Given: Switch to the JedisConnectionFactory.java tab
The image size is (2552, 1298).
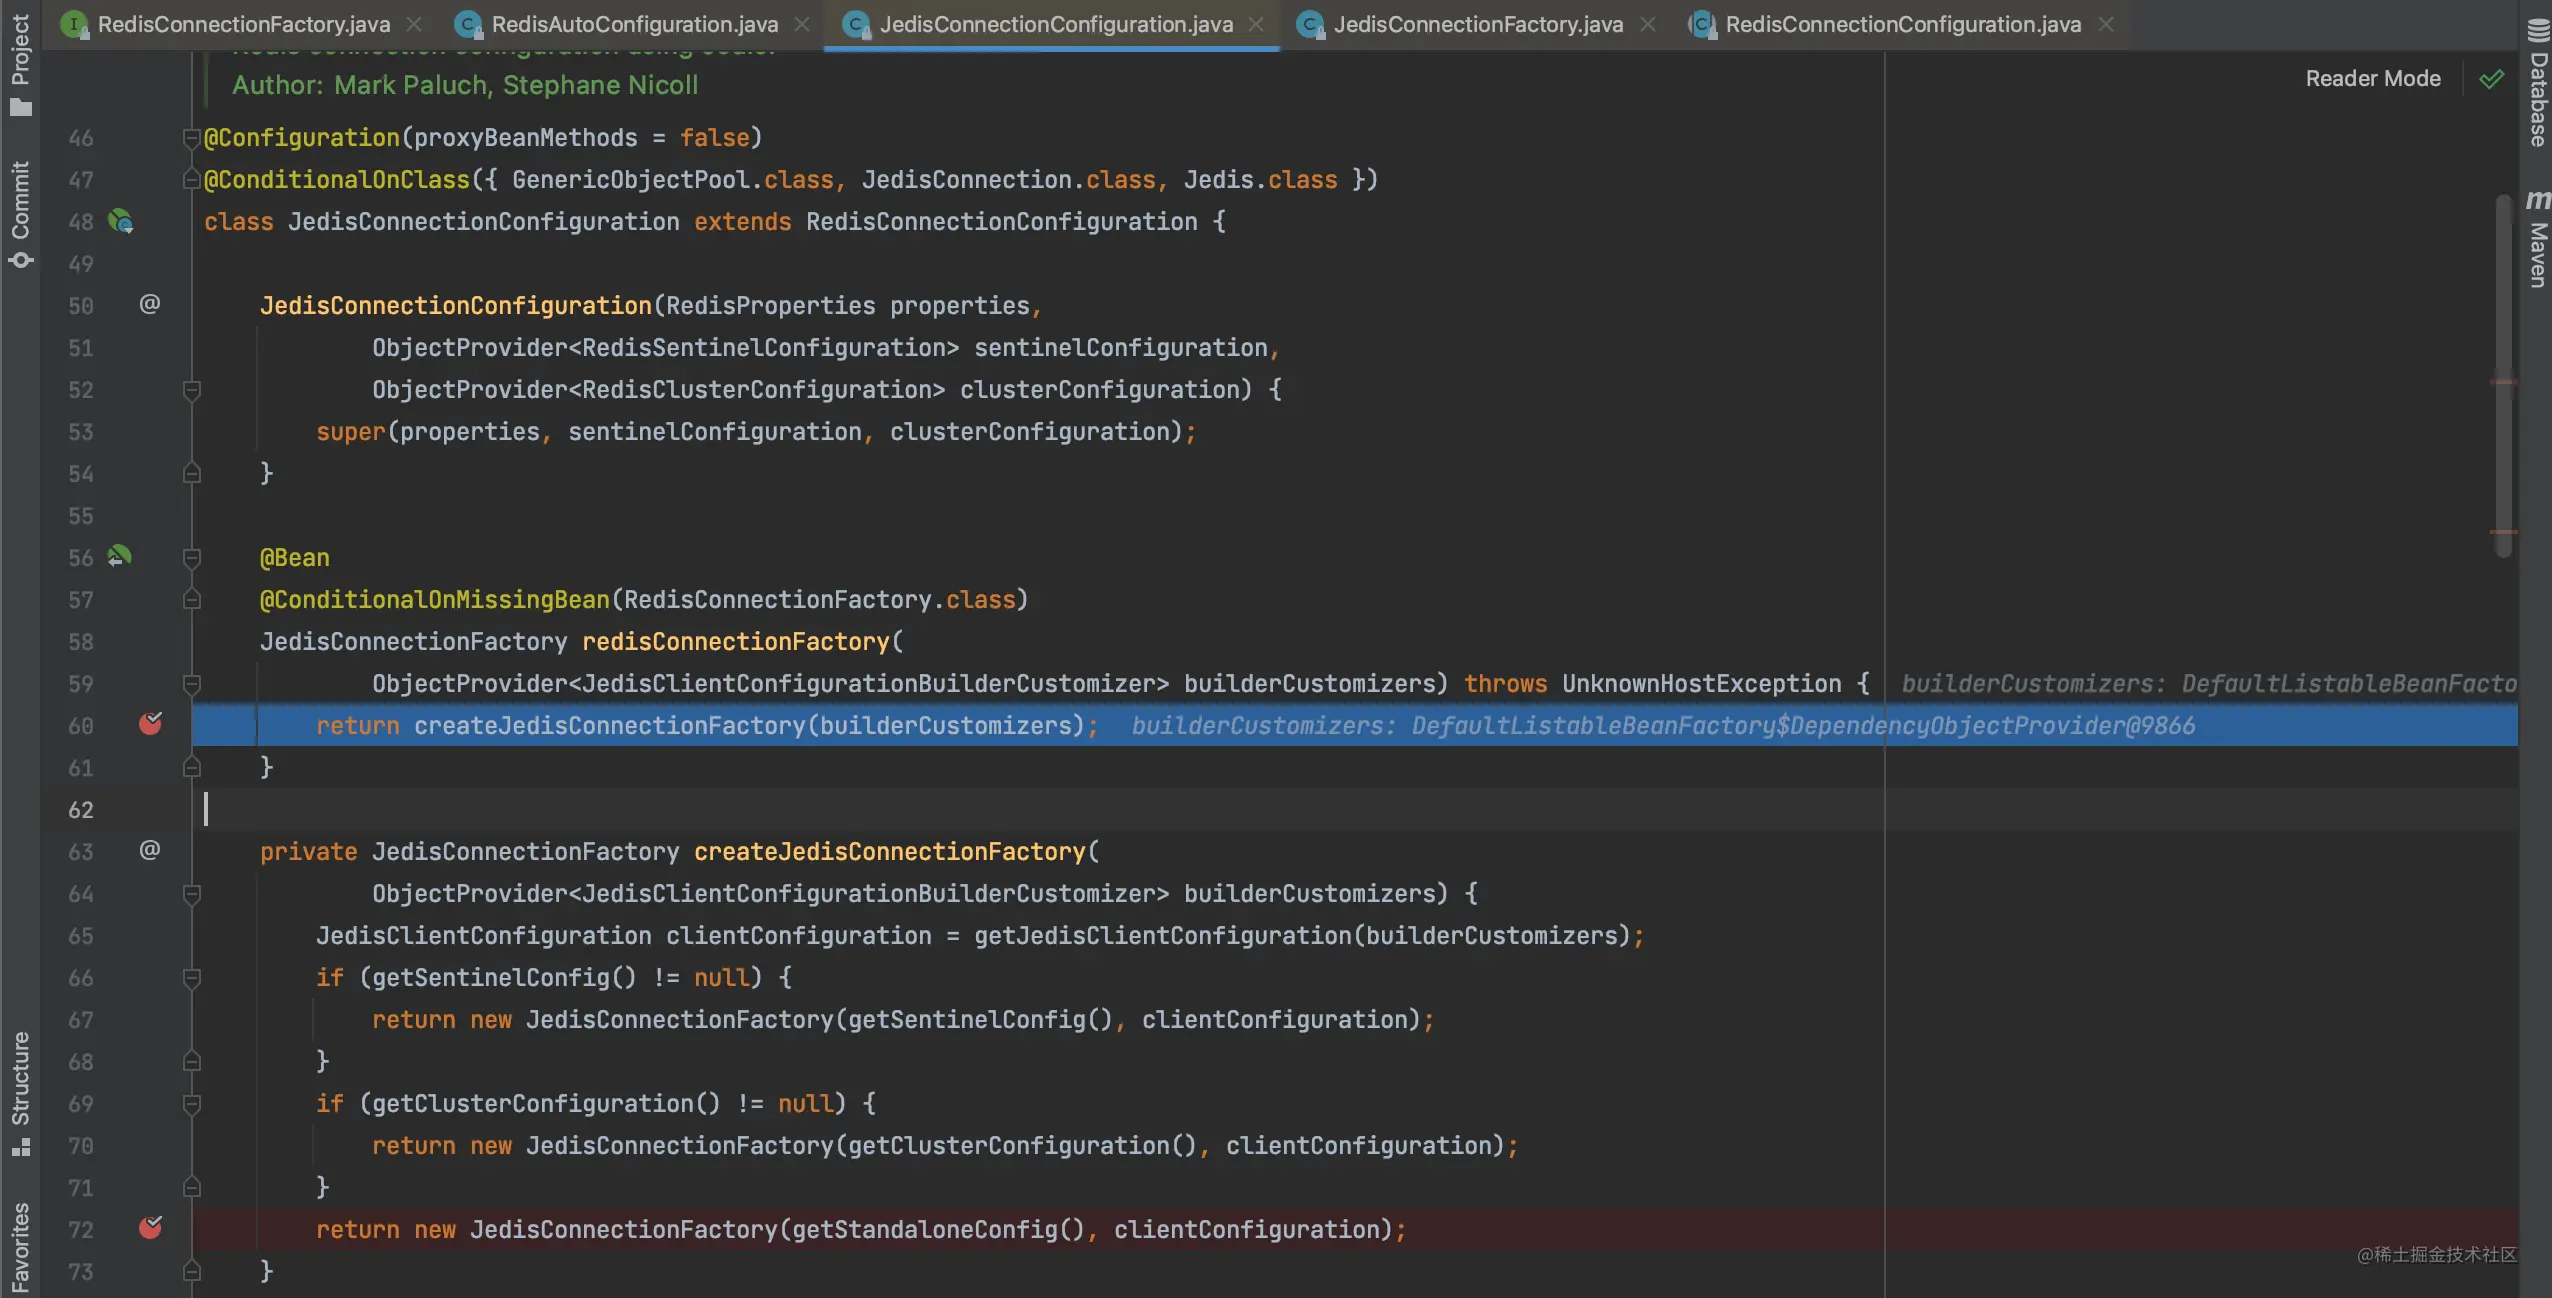Looking at the screenshot, I should 1477,24.
